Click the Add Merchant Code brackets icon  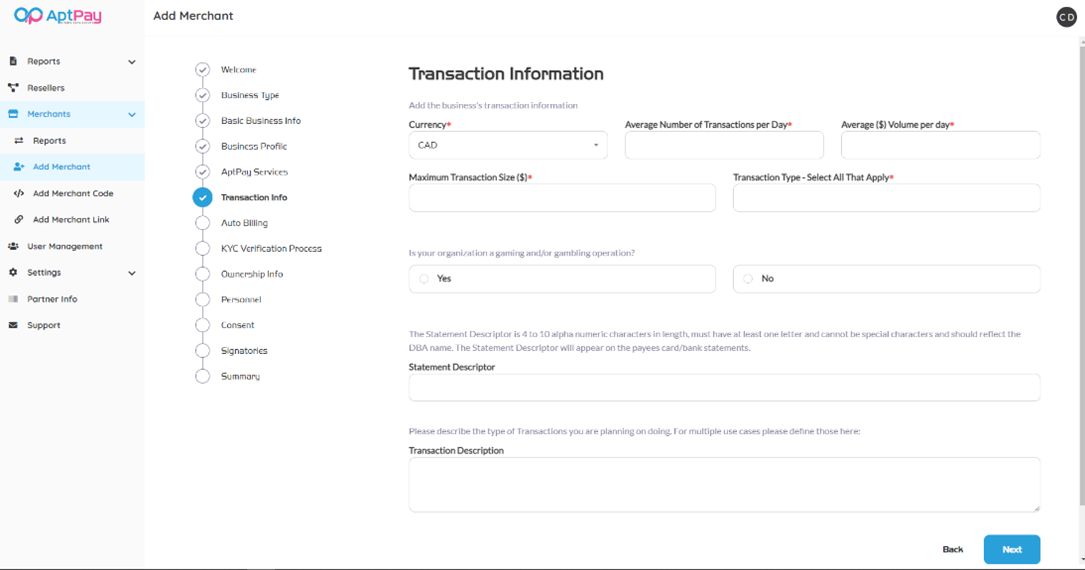[x=18, y=193]
